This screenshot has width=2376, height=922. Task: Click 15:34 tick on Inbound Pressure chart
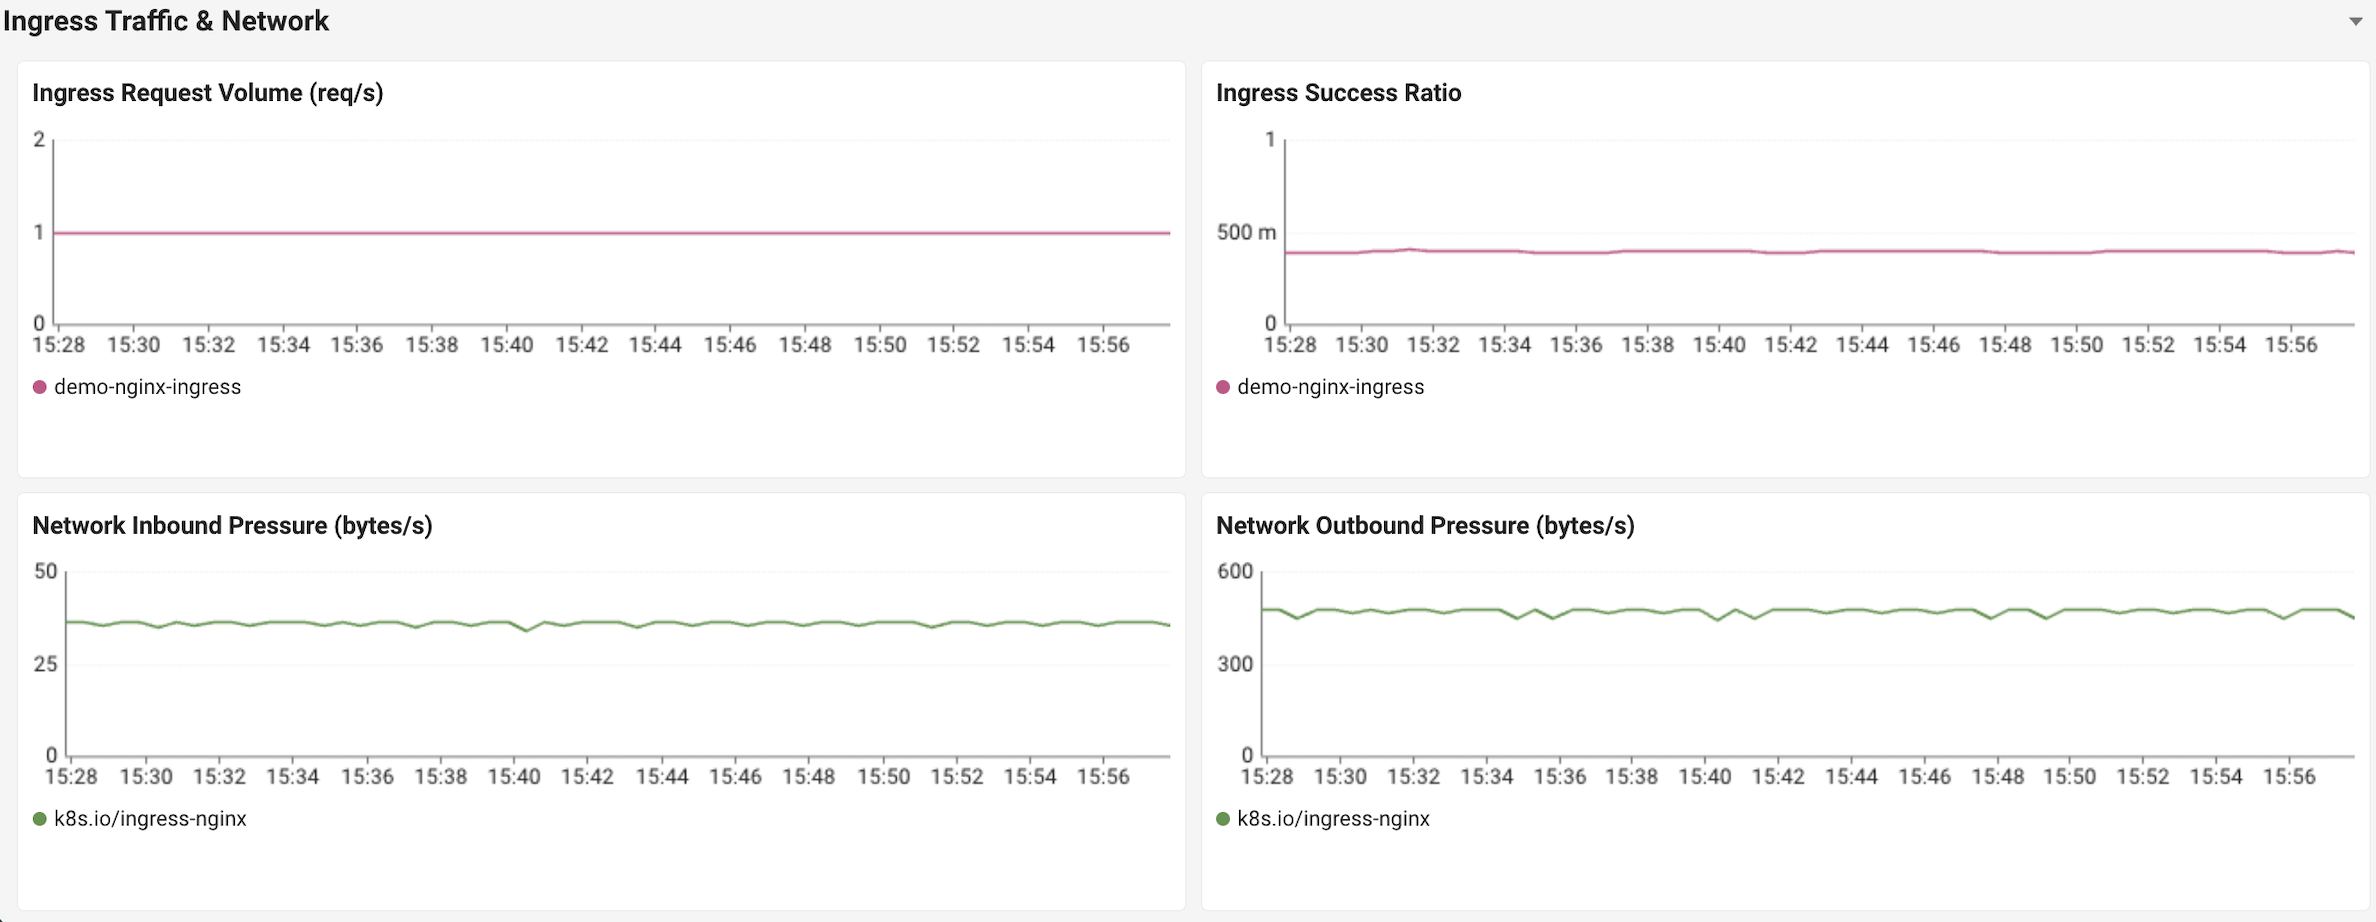coord(293,777)
